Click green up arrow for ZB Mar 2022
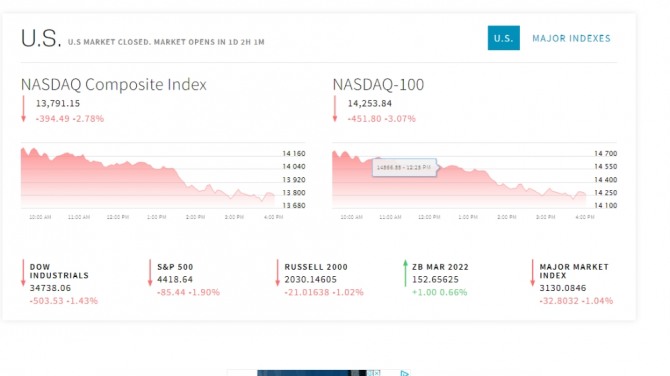This screenshot has height=376, width=670. pos(405,273)
